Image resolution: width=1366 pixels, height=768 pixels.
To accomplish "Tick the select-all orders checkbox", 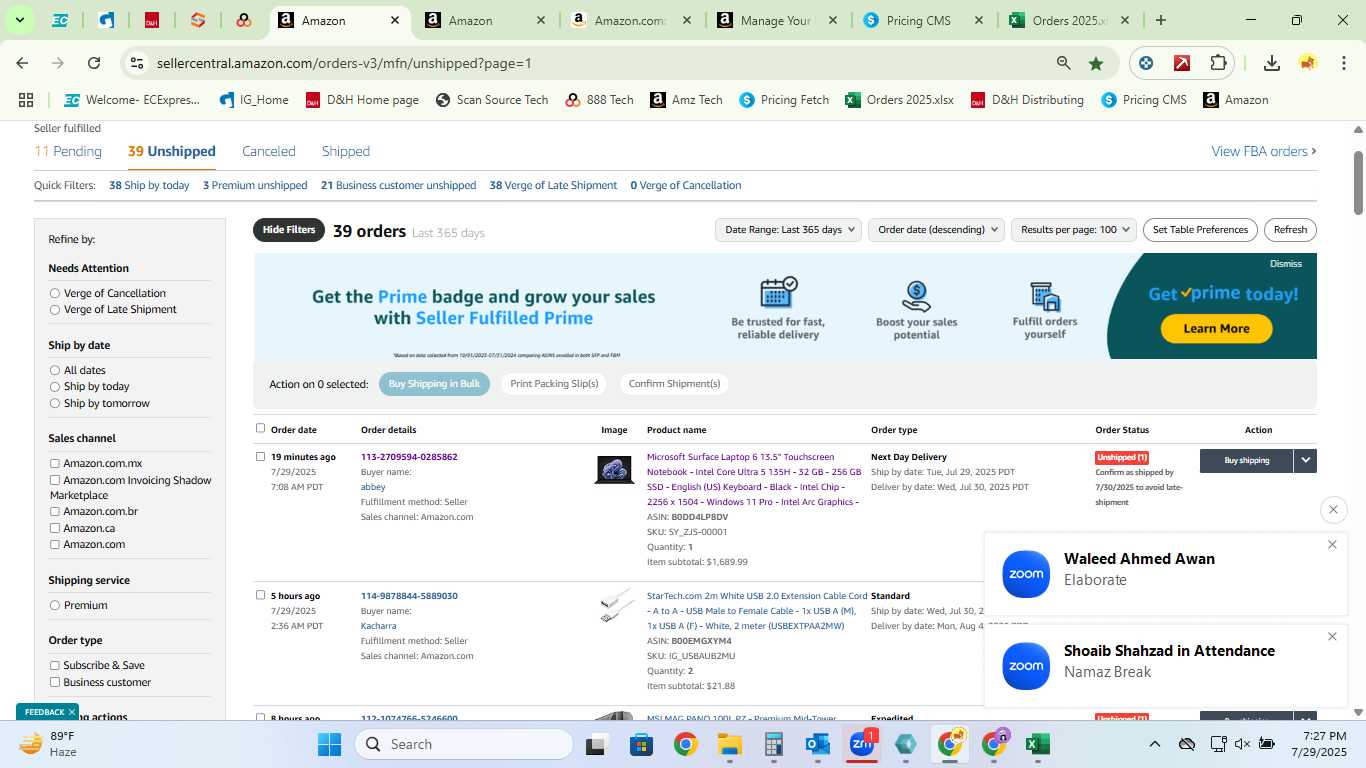I will coord(261,428).
